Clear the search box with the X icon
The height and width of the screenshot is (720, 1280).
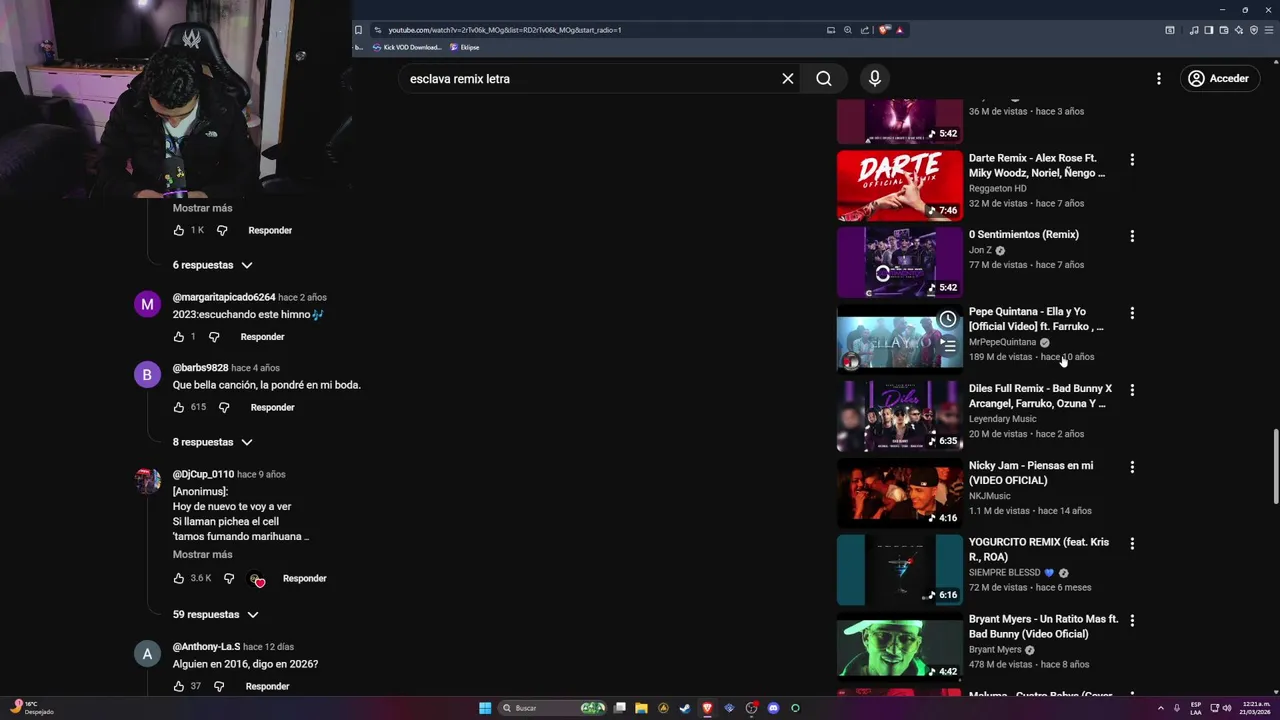(x=788, y=78)
